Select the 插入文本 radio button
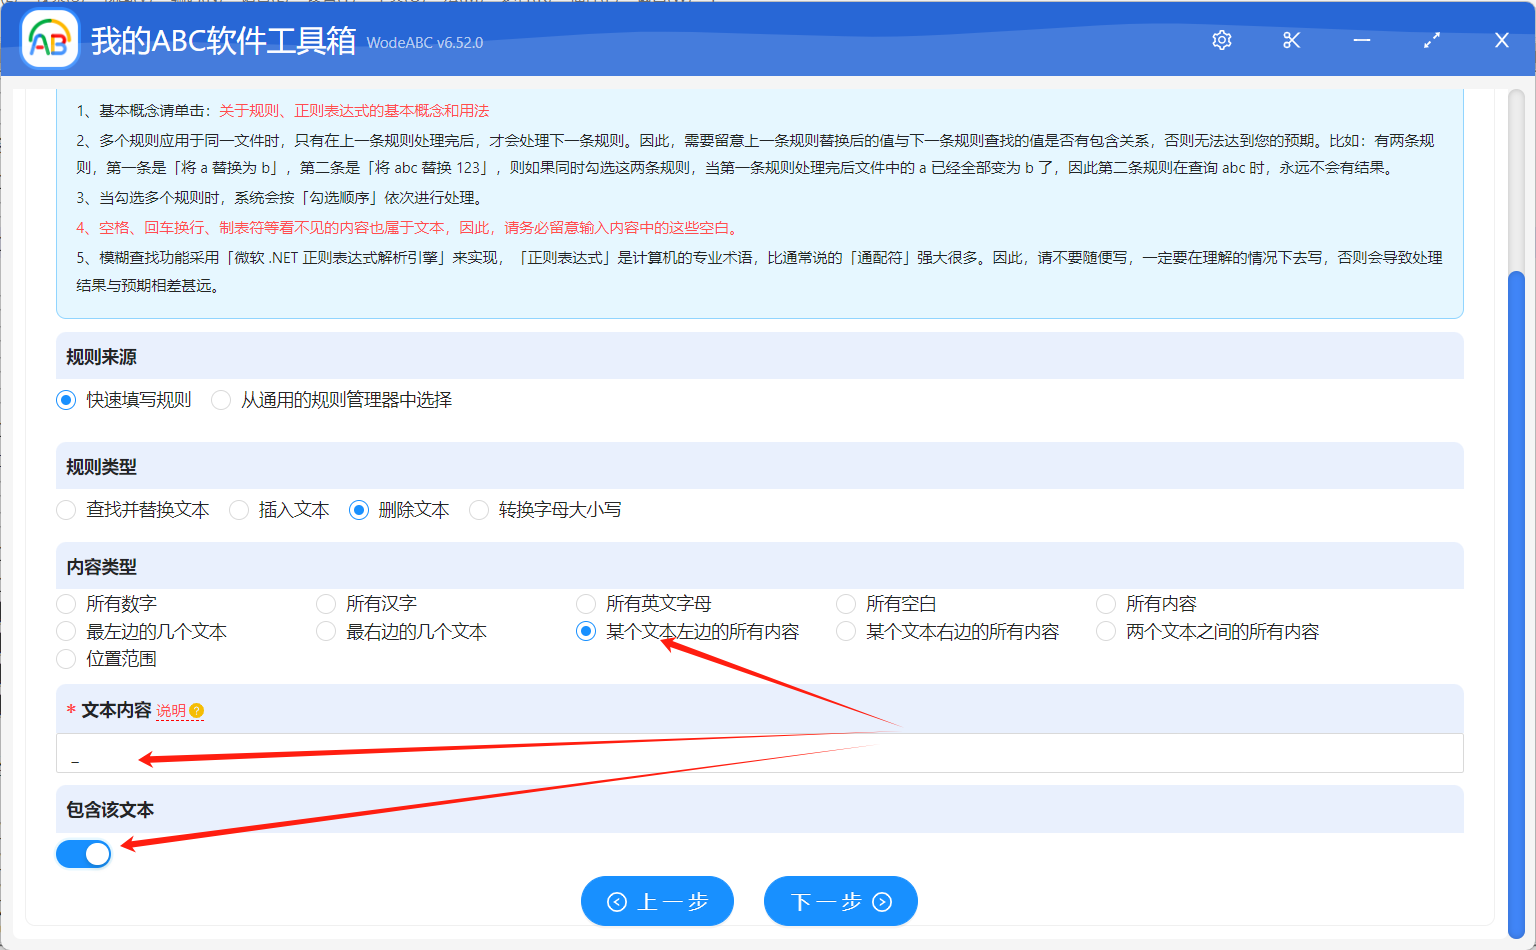Screen dimensions: 1536x950 click(239, 510)
